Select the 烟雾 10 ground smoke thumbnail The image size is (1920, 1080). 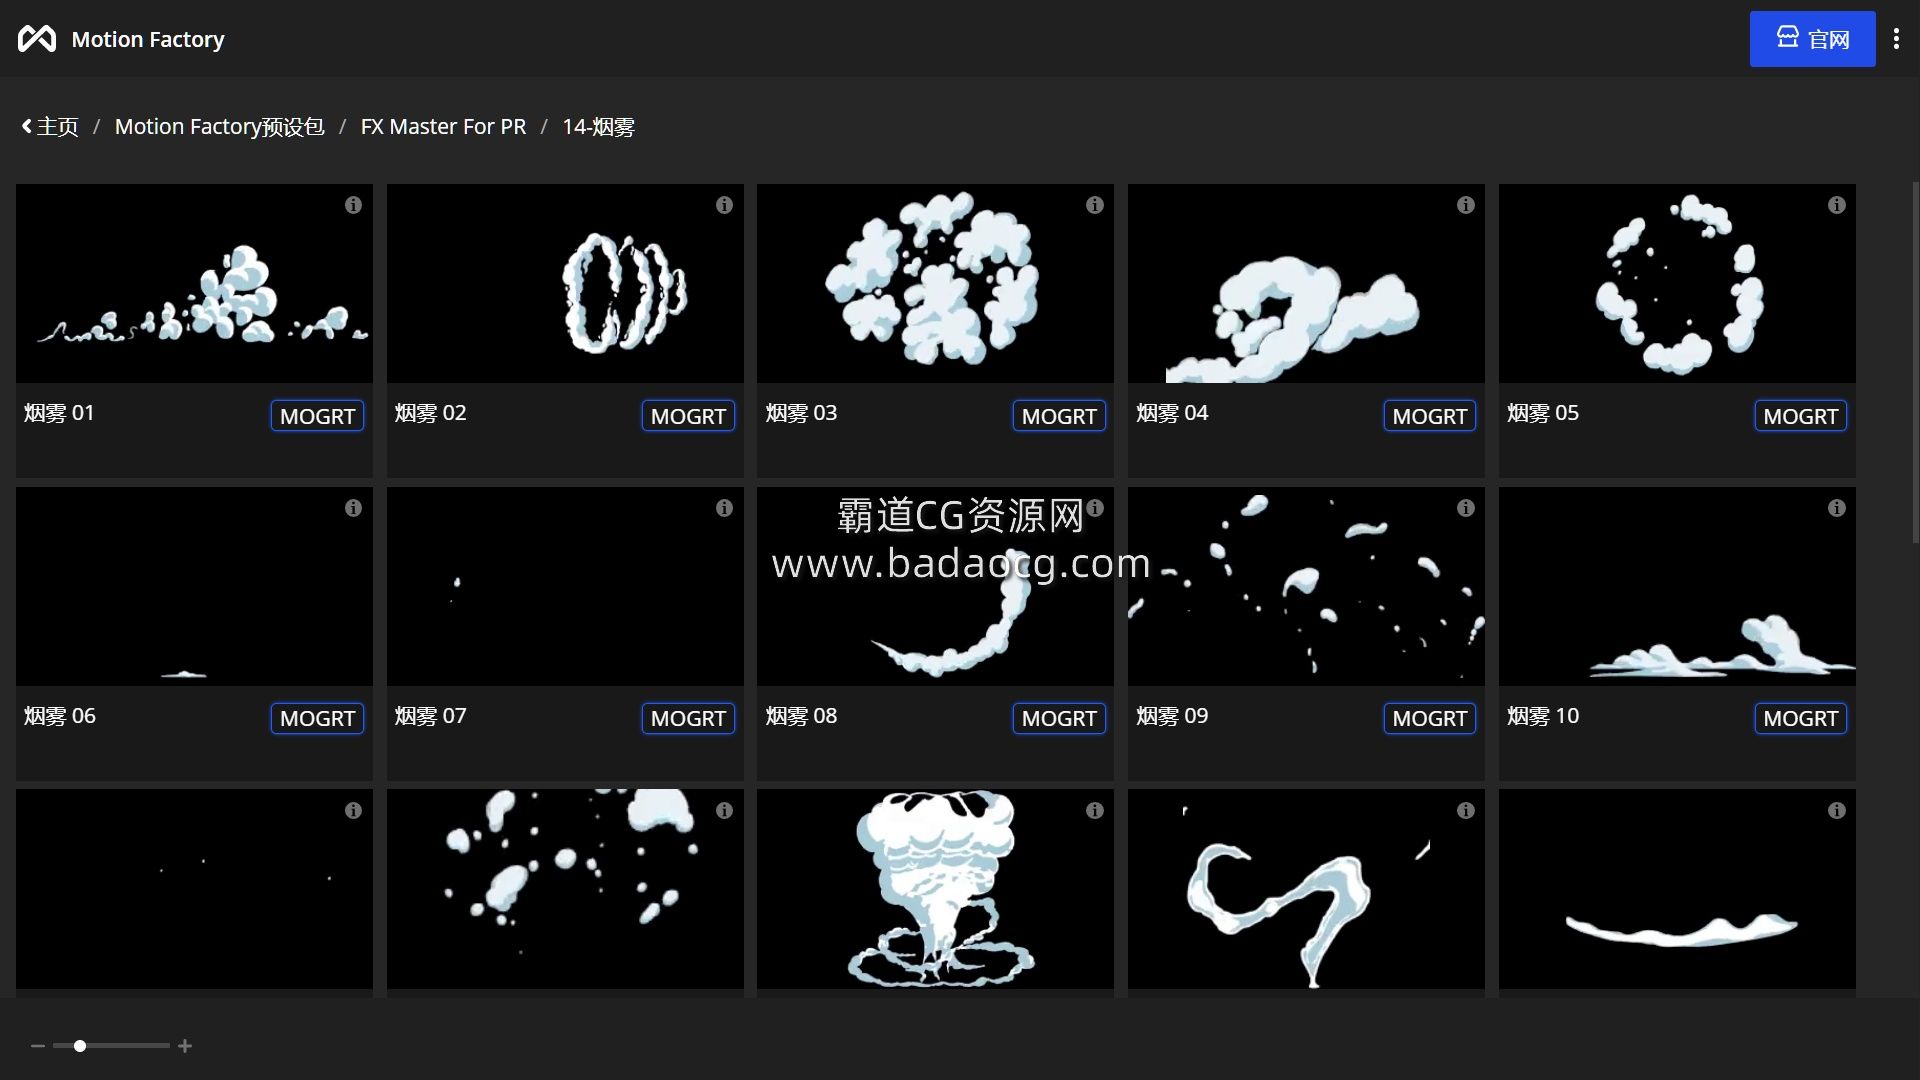pyautogui.click(x=1677, y=586)
